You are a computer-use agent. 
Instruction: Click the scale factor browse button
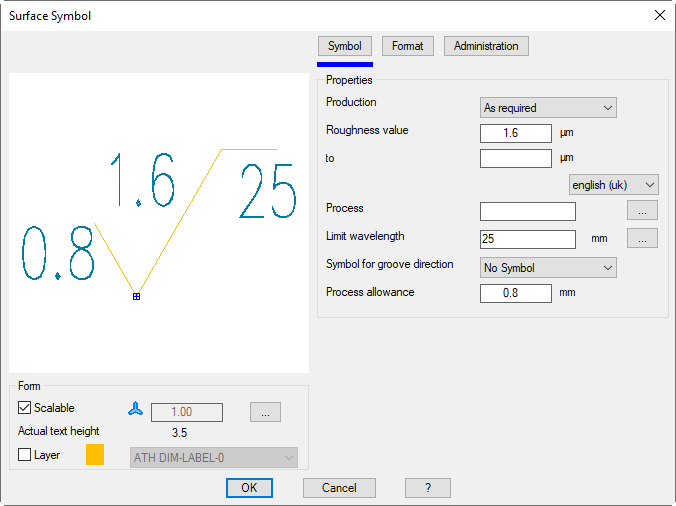(265, 412)
